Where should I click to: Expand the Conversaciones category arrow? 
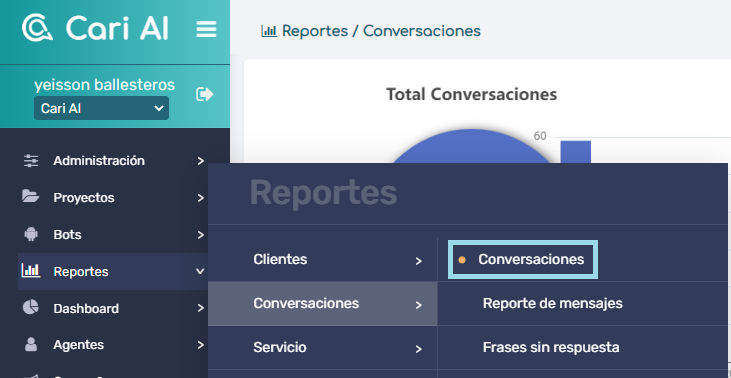(418, 305)
